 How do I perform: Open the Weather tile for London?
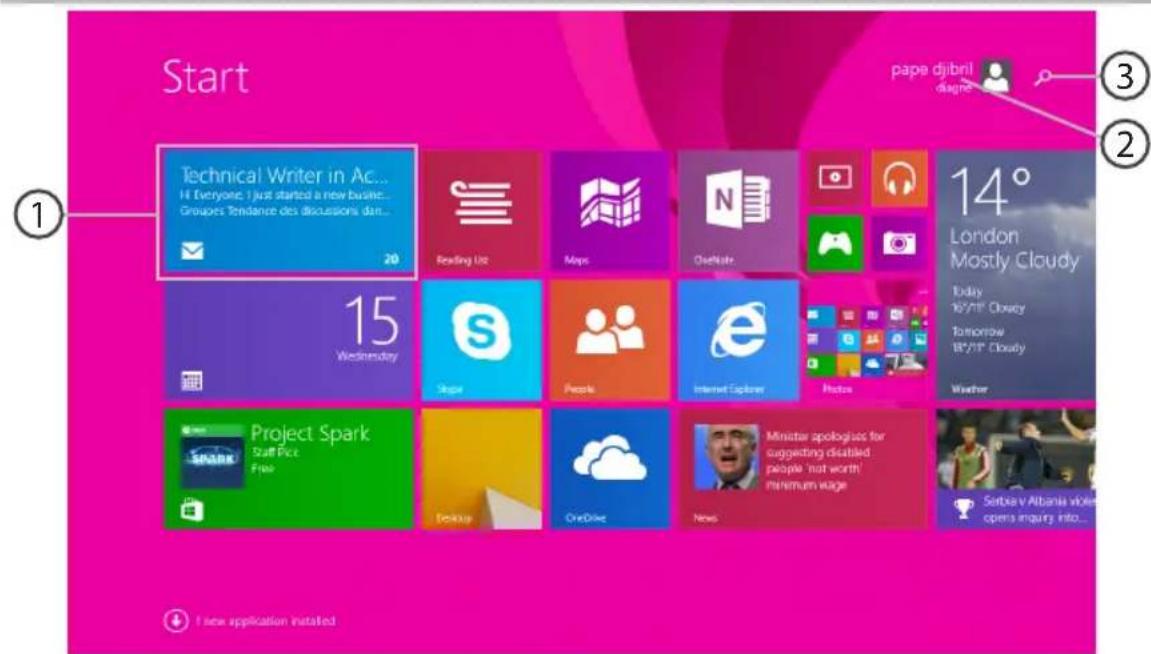tap(1016, 275)
